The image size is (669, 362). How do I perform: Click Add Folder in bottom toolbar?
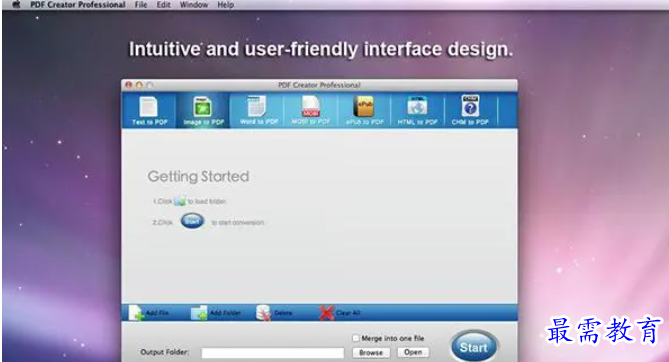(215, 313)
